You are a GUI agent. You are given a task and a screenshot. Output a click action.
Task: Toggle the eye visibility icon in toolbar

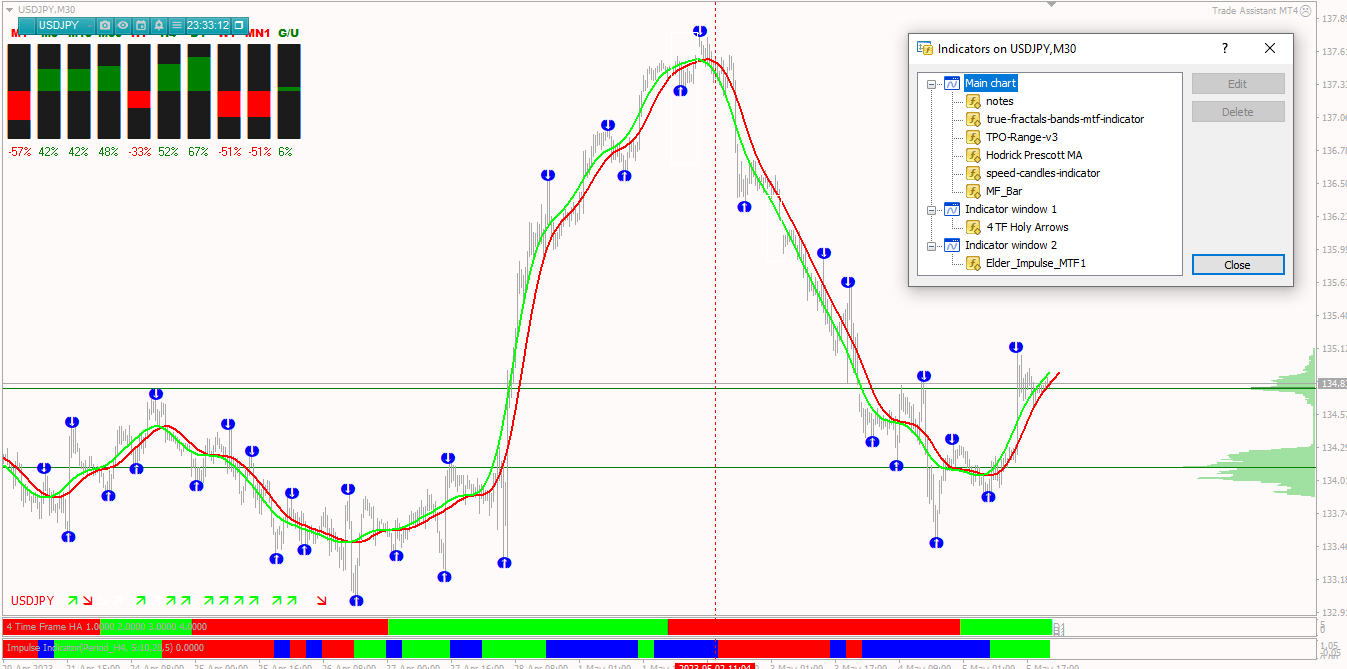(123, 25)
